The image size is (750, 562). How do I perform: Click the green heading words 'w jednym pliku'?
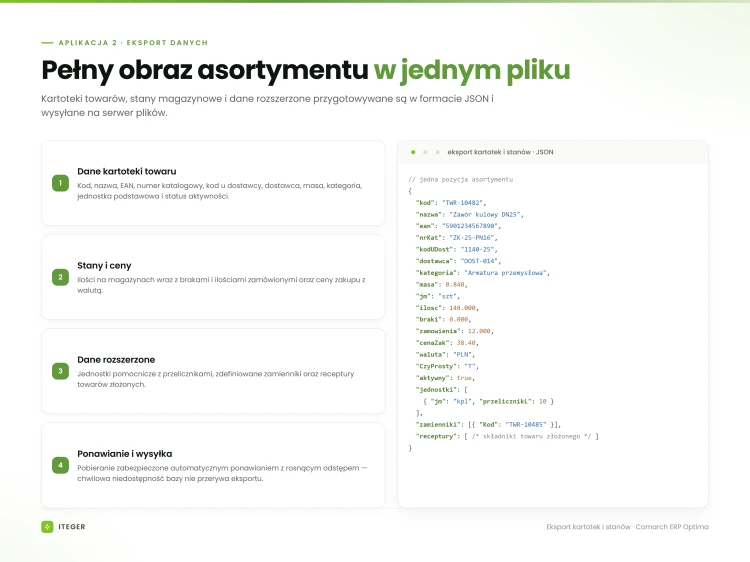(472, 70)
